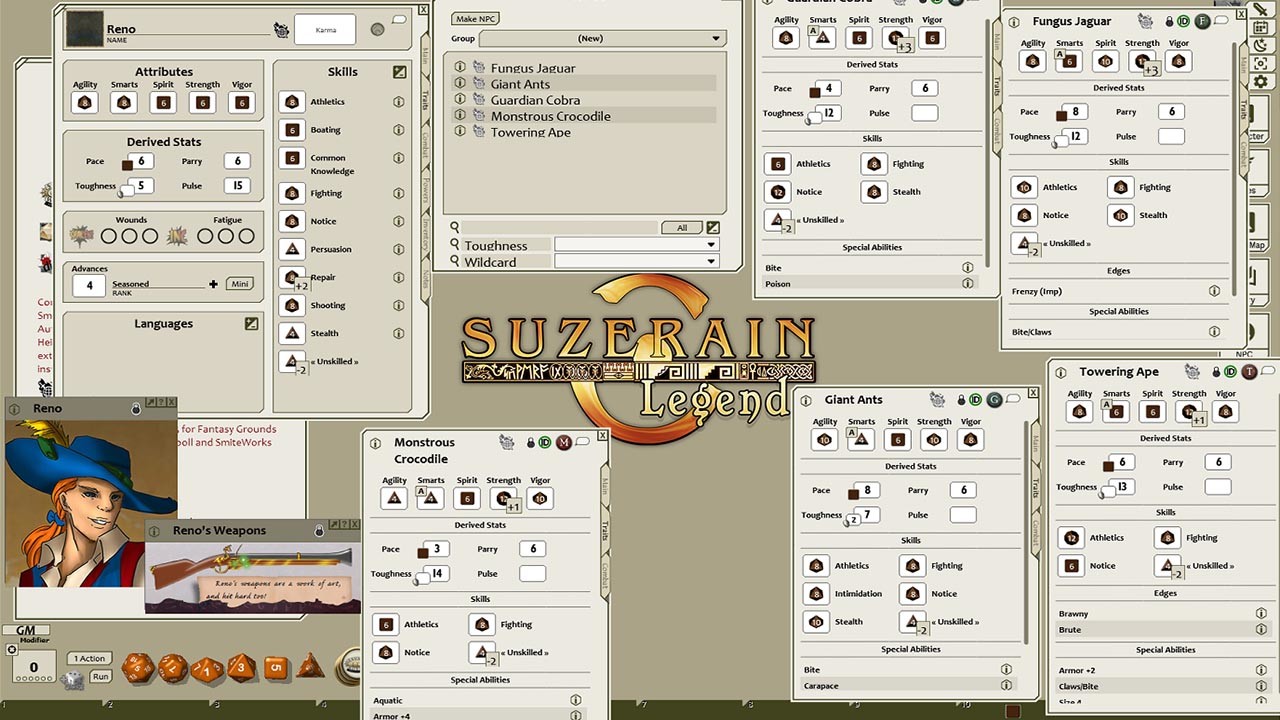Viewport: 1280px width, 720px height.
Task: Open the Wildcard filter dropdown
Action: pyautogui.click(x=711, y=261)
